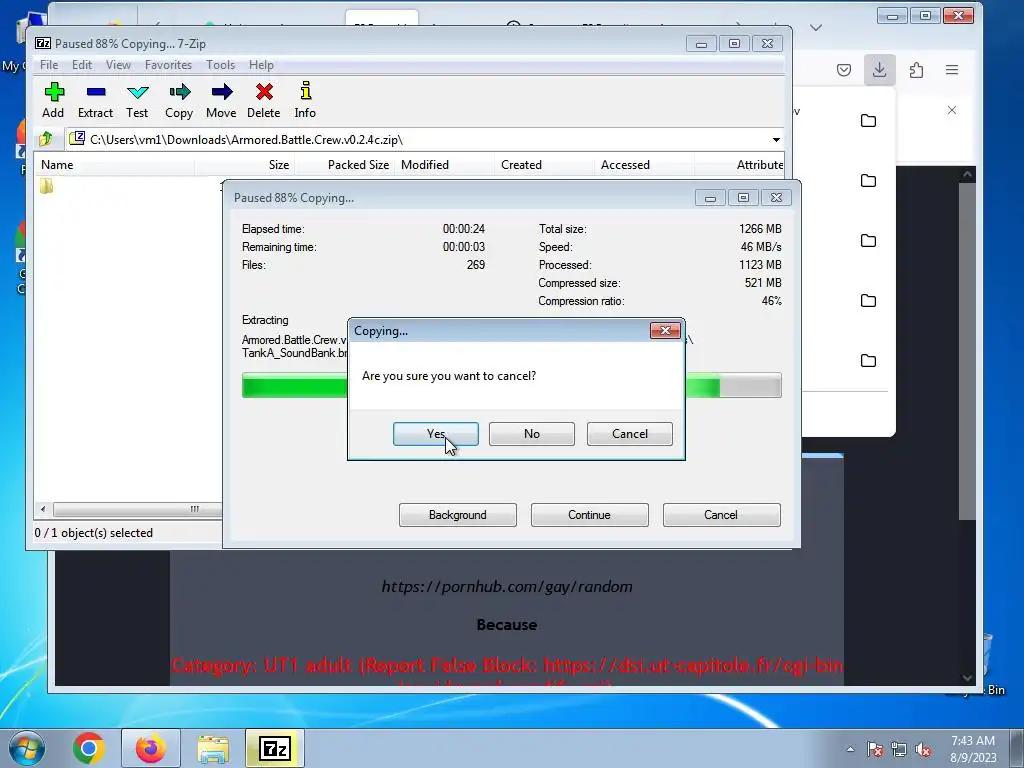1024x768 pixels.
Task: Close the Copying confirmation dialog
Action: [x=665, y=330]
